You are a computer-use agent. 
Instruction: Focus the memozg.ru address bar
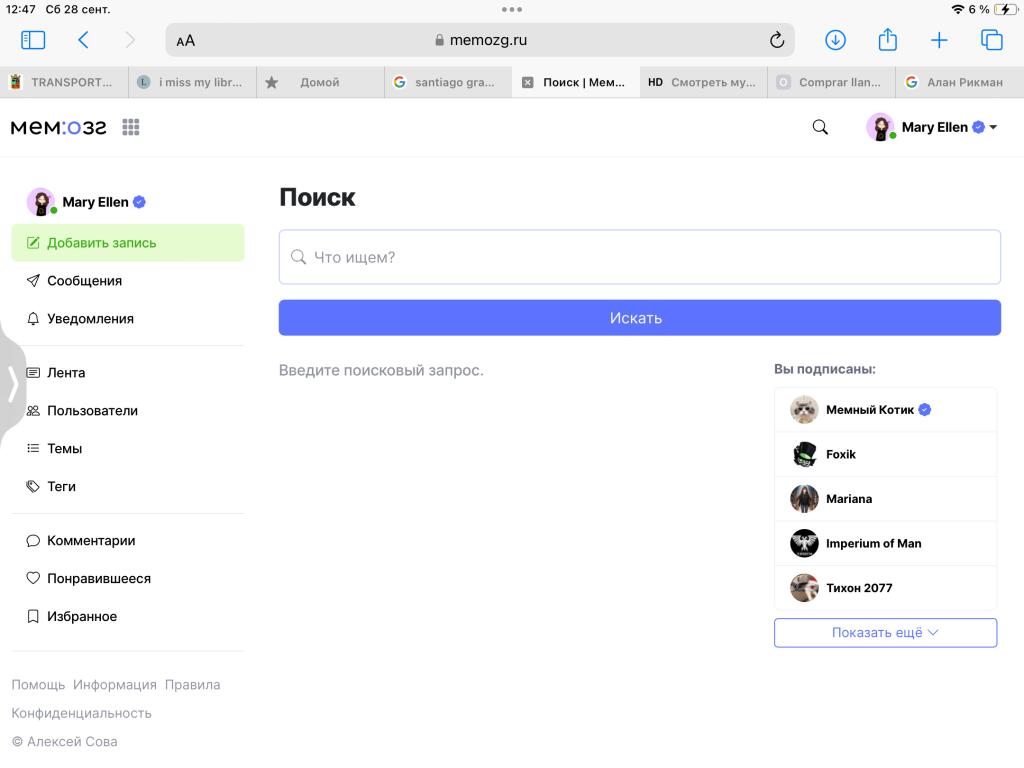(480, 40)
